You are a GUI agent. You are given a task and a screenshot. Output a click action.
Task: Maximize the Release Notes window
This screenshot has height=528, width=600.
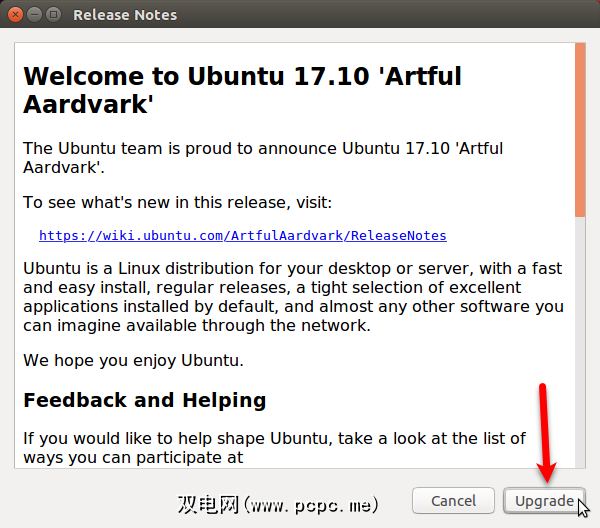(52, 15)
